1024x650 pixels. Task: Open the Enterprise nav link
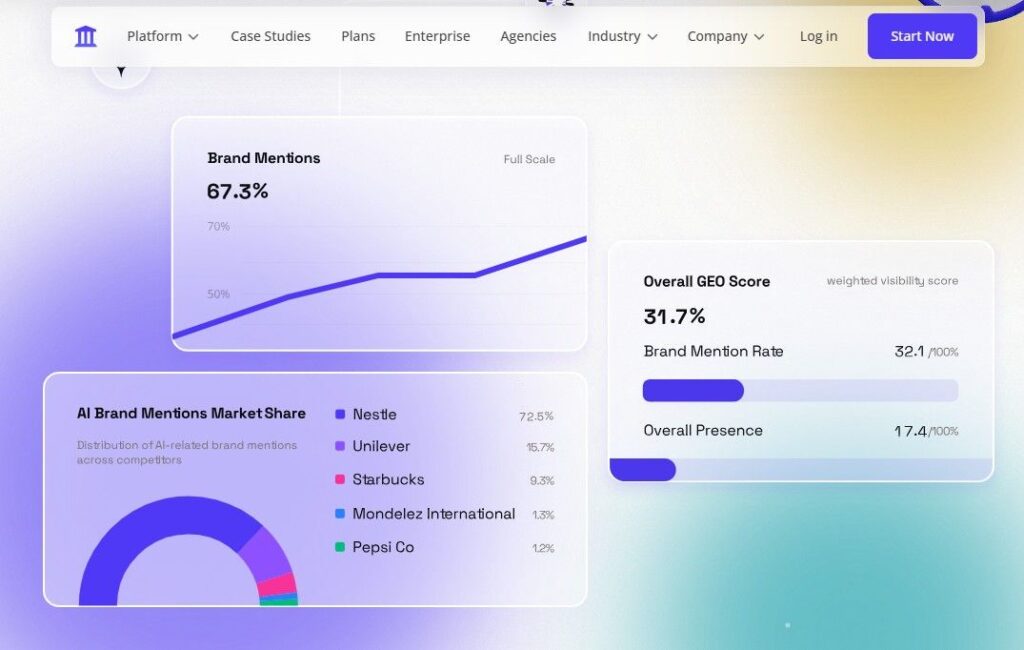click(x=438, y=37)
